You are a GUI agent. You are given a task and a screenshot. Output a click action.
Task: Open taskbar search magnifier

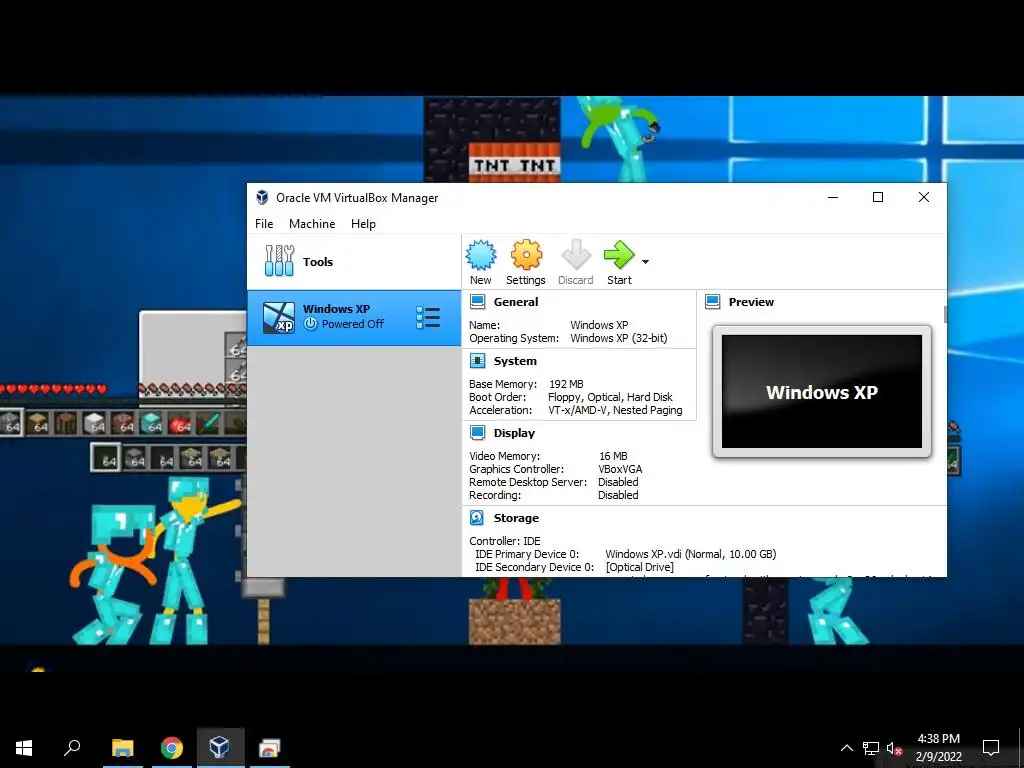click(x=72, y=748)
